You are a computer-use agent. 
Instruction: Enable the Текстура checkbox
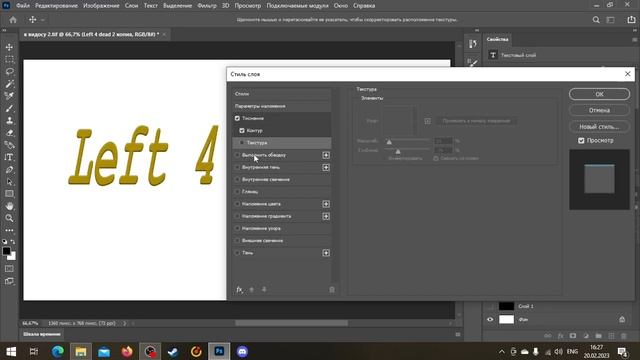[242, 143]
